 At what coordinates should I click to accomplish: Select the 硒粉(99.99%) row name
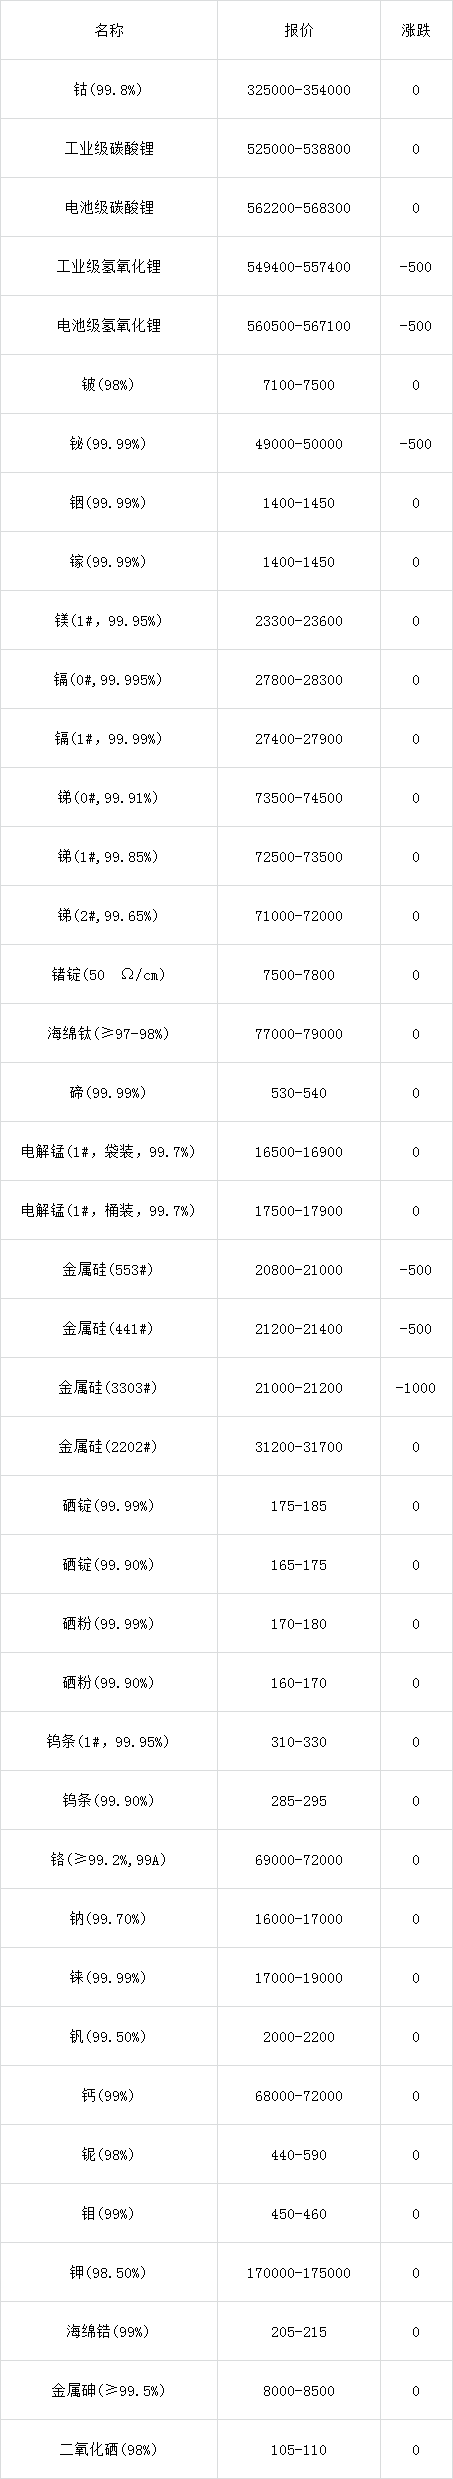click(x=109, y=1624)
